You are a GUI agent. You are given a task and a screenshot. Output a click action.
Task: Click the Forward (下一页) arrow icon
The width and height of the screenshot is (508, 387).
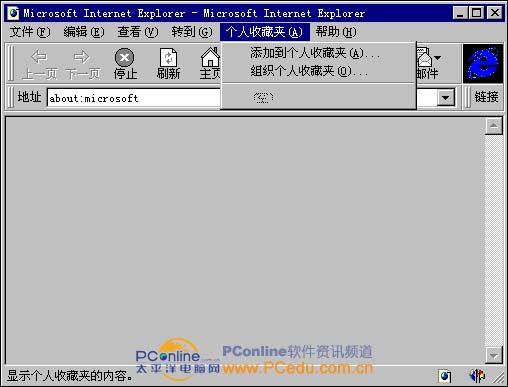point(82,57)
